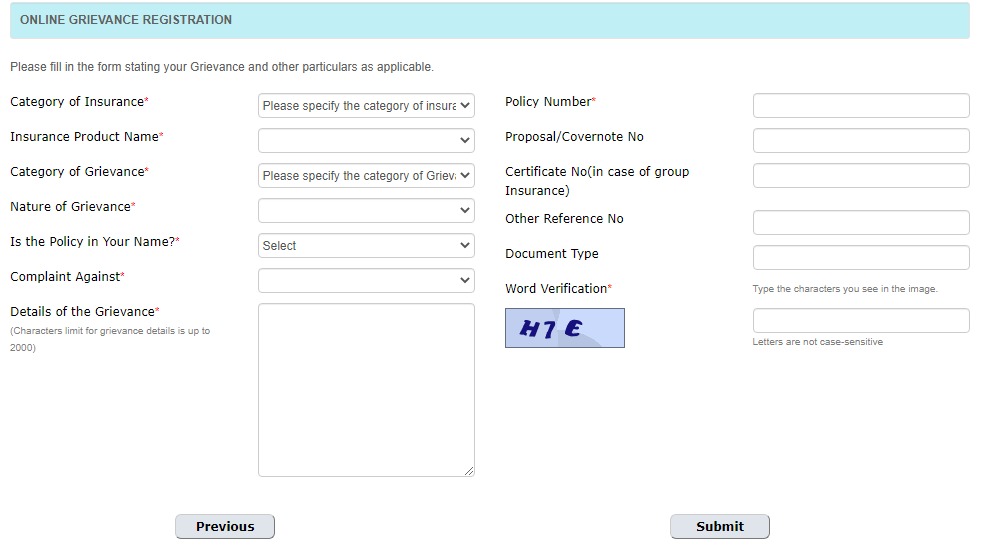Click the Details of the Grievance text area

click(366, 390)
